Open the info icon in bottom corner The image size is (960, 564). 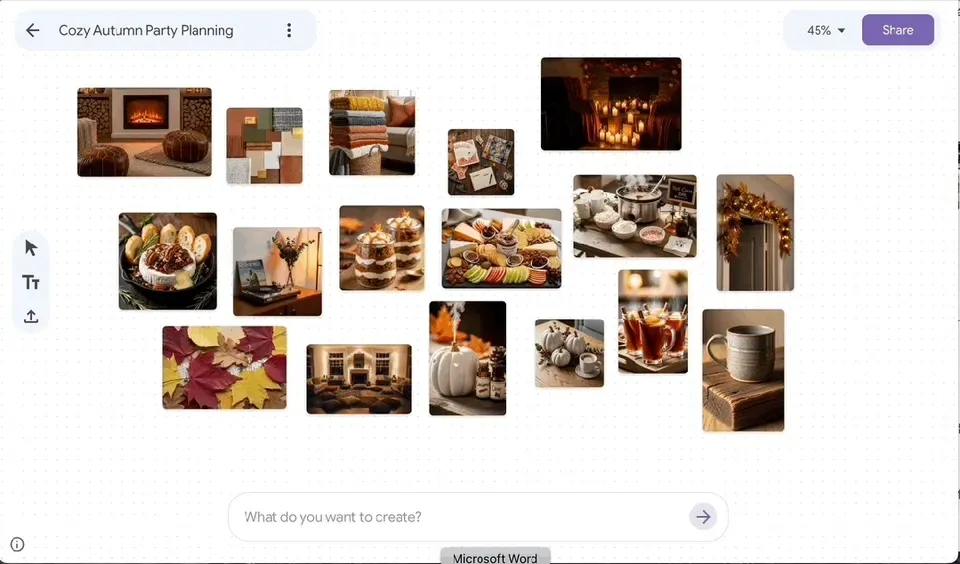(x=17, y=544)
